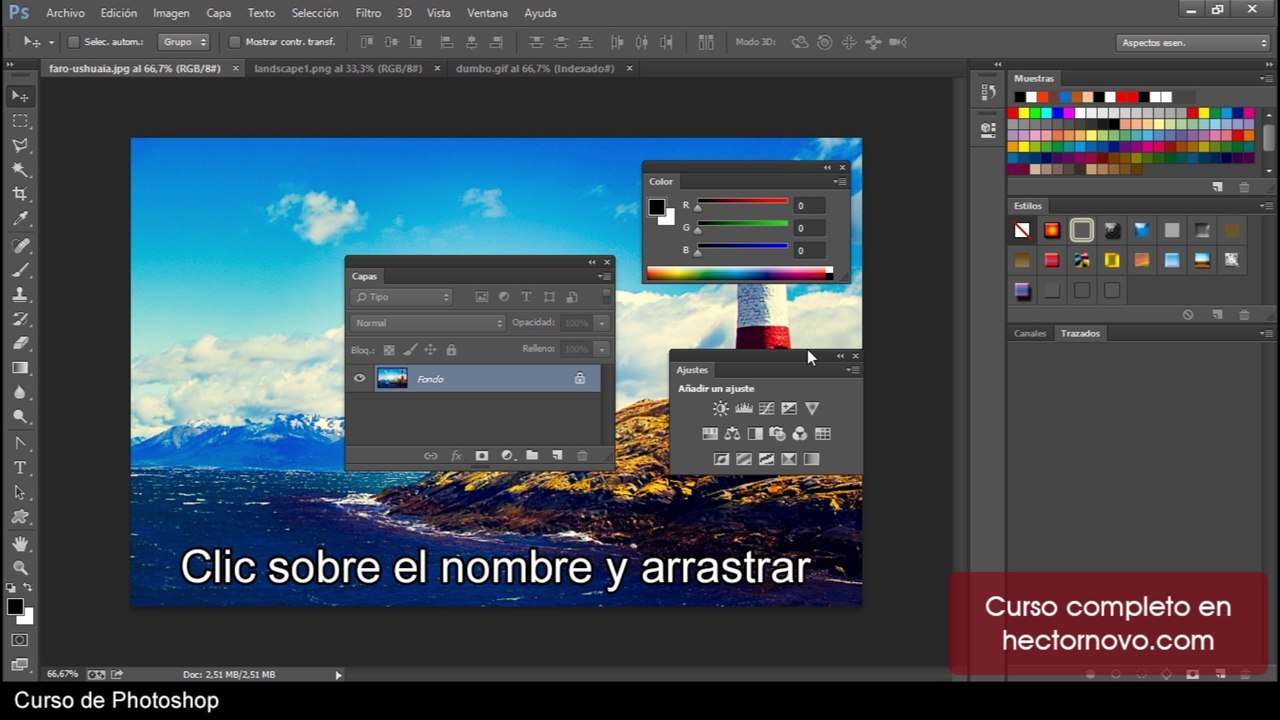Add a Vibrance adjustment
This screenshot has width=1280, height=720.
[812, 408]
